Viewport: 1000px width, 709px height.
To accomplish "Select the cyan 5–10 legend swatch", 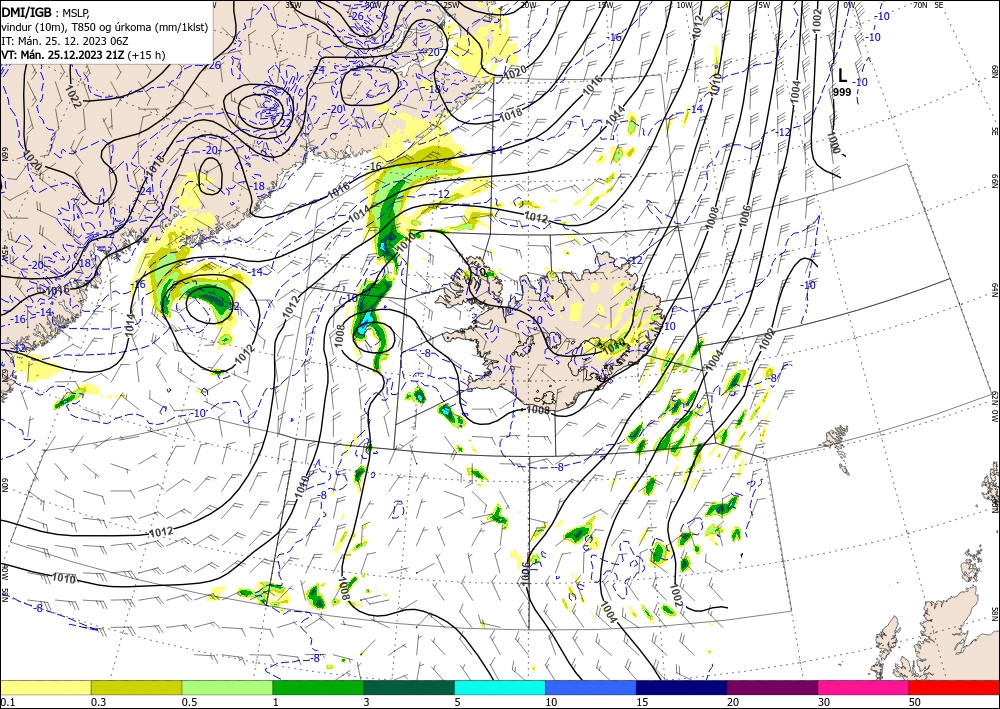I will click(500, 687).
